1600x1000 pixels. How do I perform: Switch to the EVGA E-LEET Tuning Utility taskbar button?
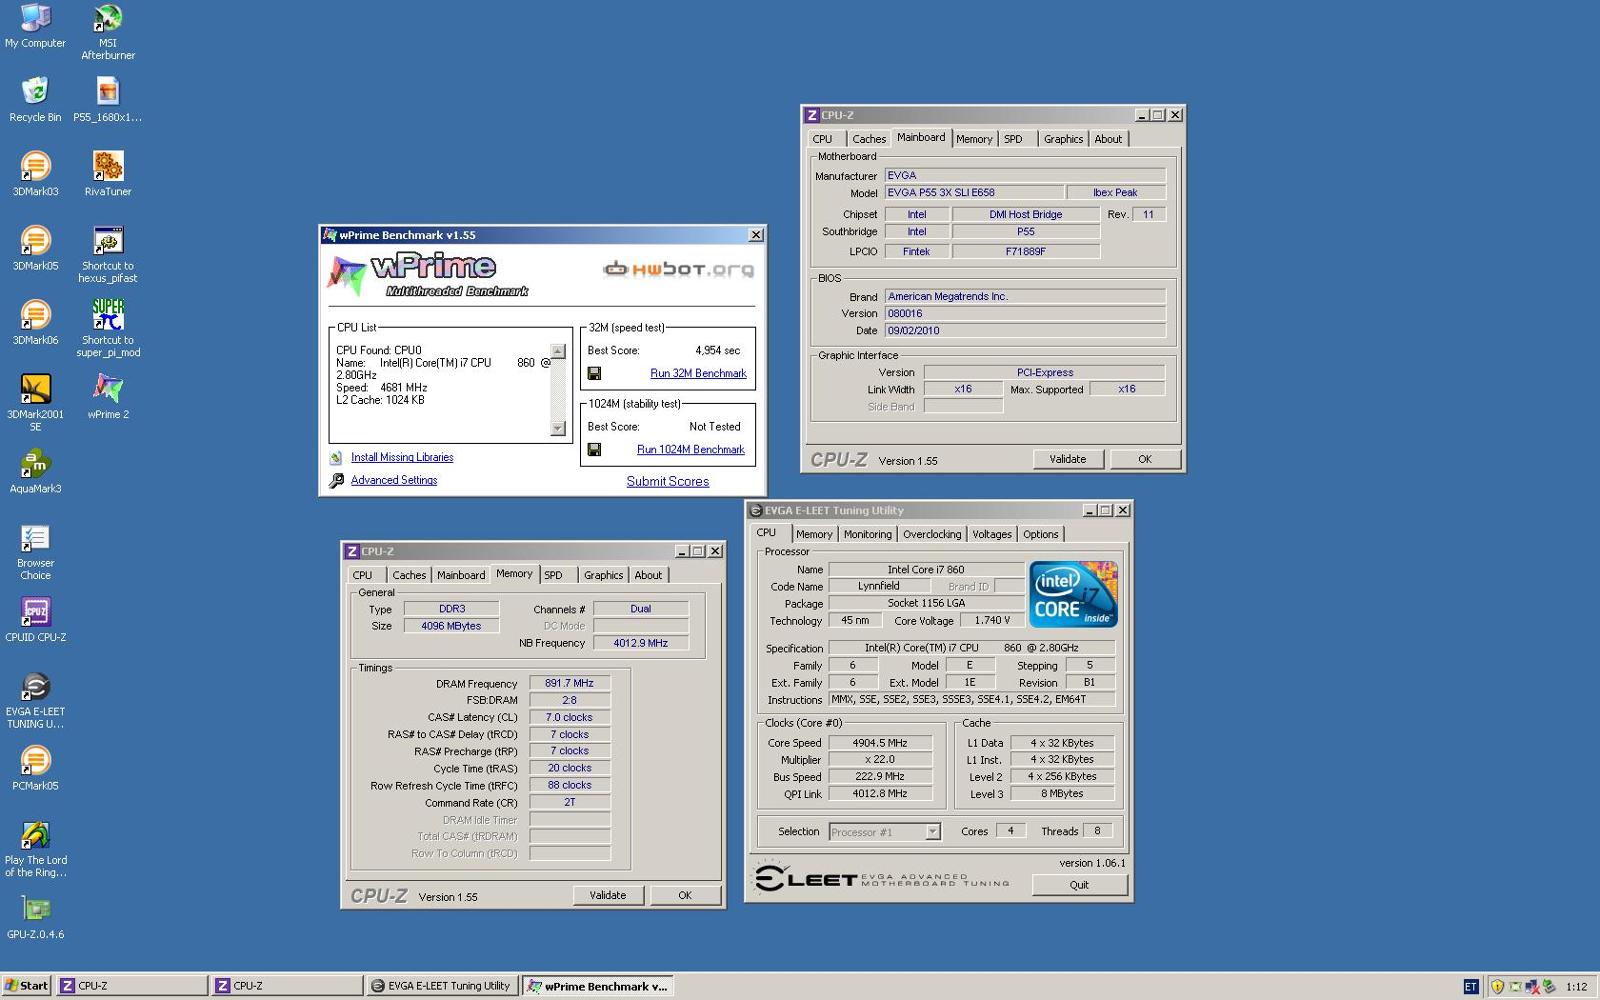(441, 986)
